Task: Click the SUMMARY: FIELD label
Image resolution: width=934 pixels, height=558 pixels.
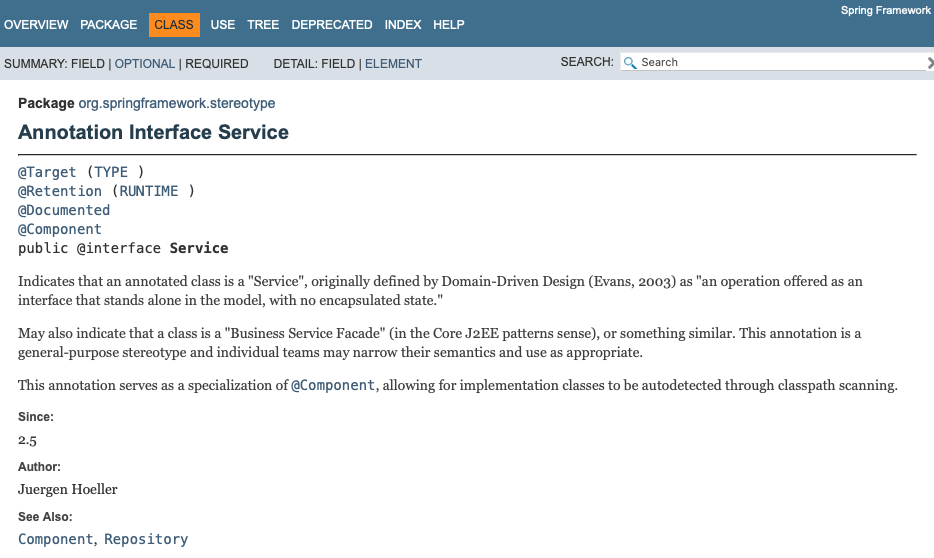Action: pyautogui.click(x=54, y=64)
